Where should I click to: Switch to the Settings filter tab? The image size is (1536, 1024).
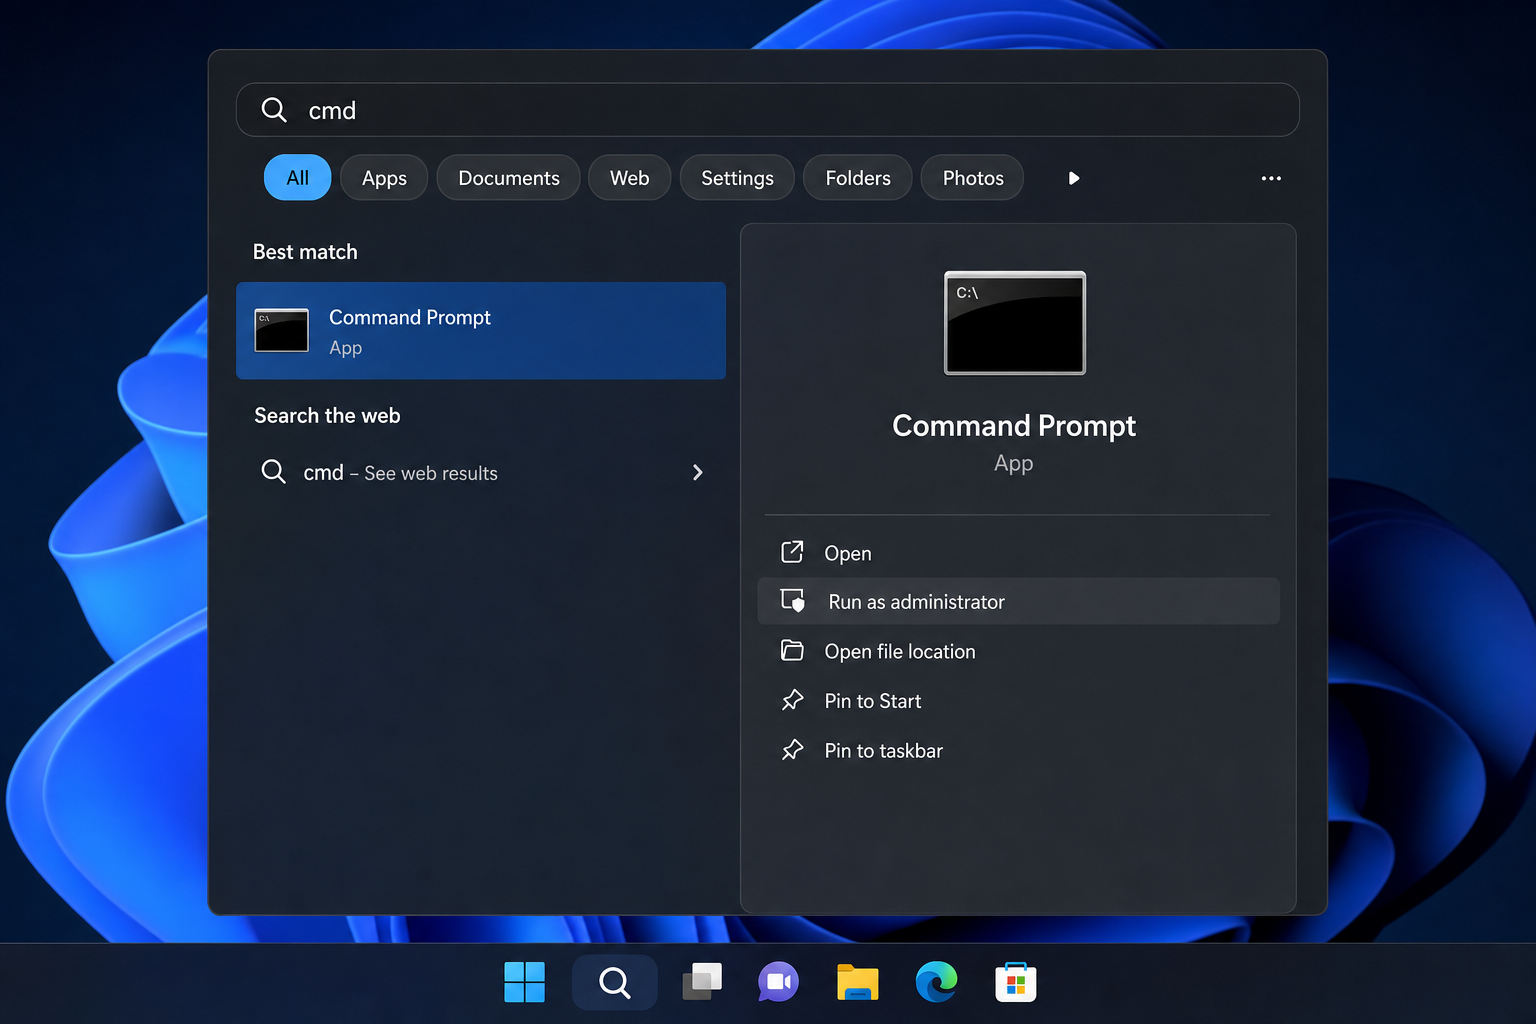(737, 178)
